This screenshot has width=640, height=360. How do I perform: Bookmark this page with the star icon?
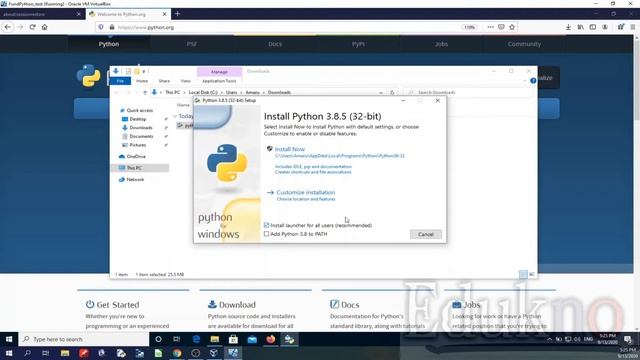[x=512, y=27]
